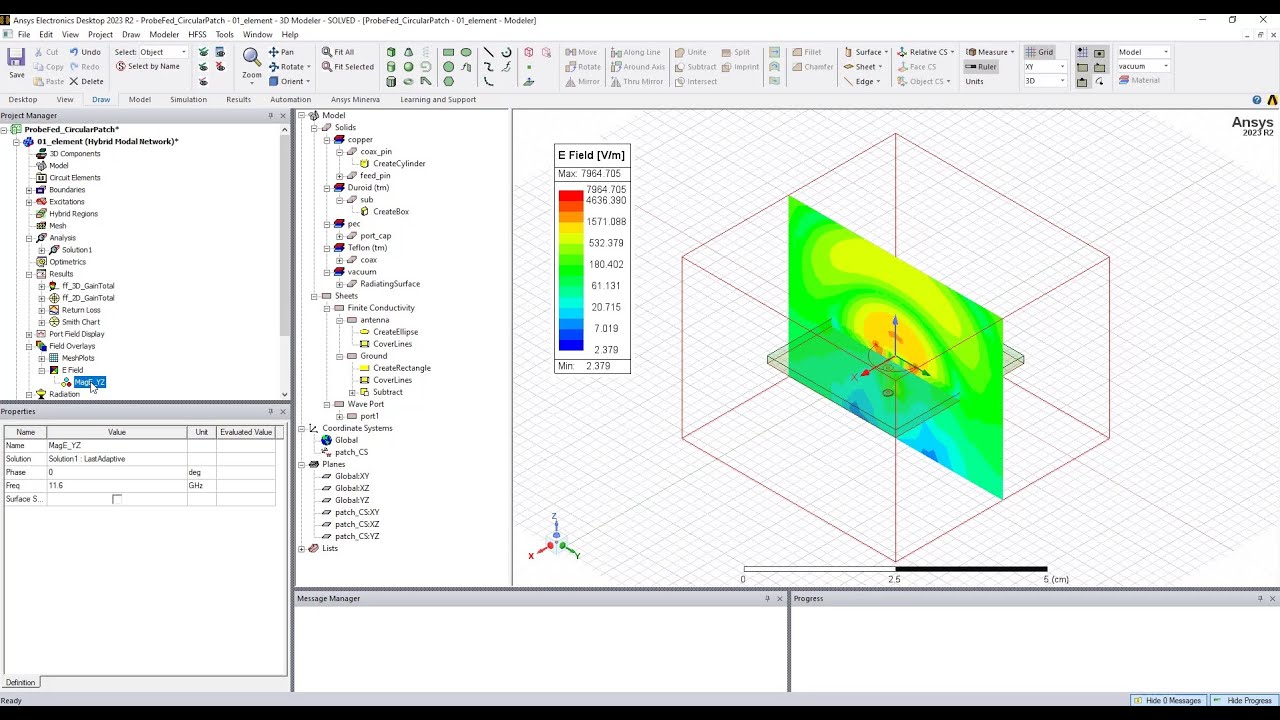Expand the port1 node
Screen dimensions: 1280x720
(x=340, y=416)
